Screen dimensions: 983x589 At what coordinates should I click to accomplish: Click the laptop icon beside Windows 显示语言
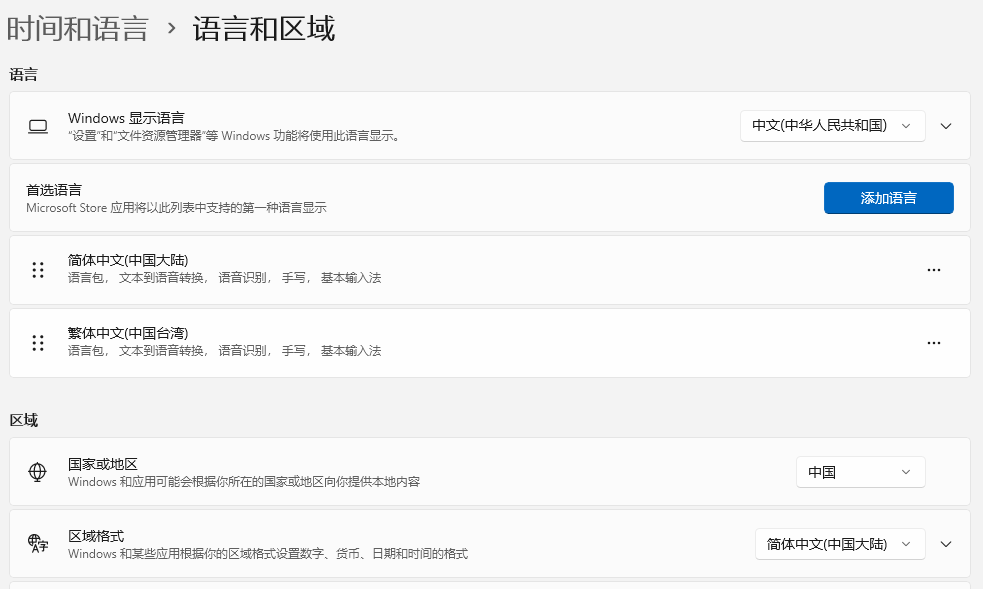pos(38,126)
